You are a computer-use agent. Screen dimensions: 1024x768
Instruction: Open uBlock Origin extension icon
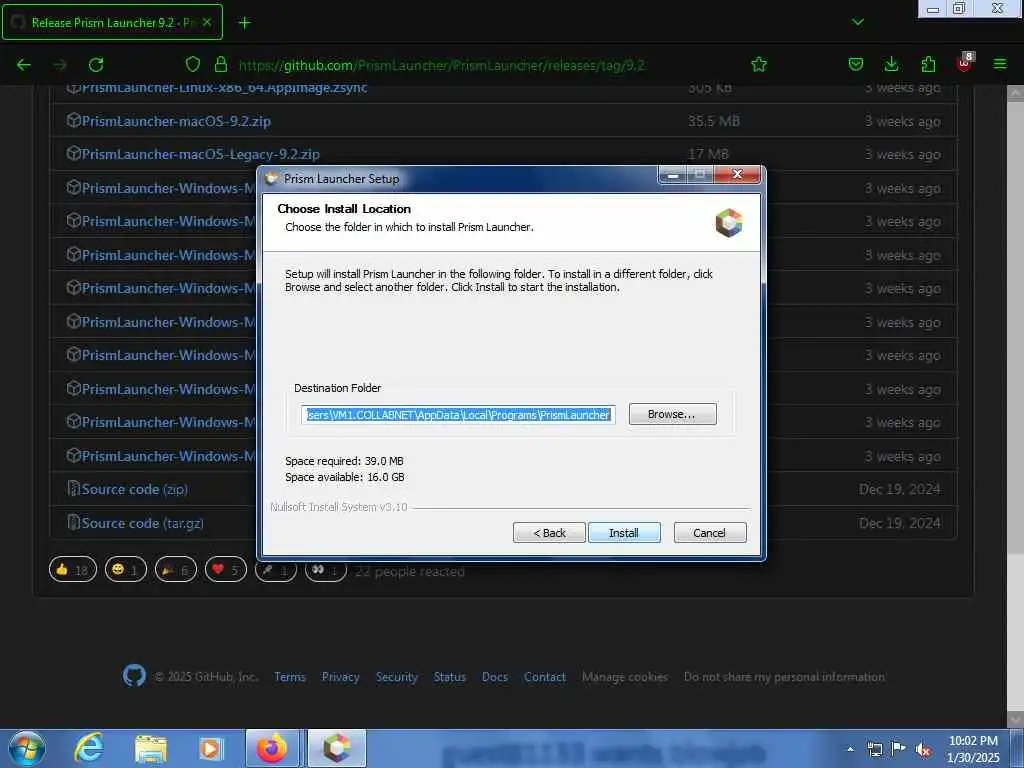965,63
